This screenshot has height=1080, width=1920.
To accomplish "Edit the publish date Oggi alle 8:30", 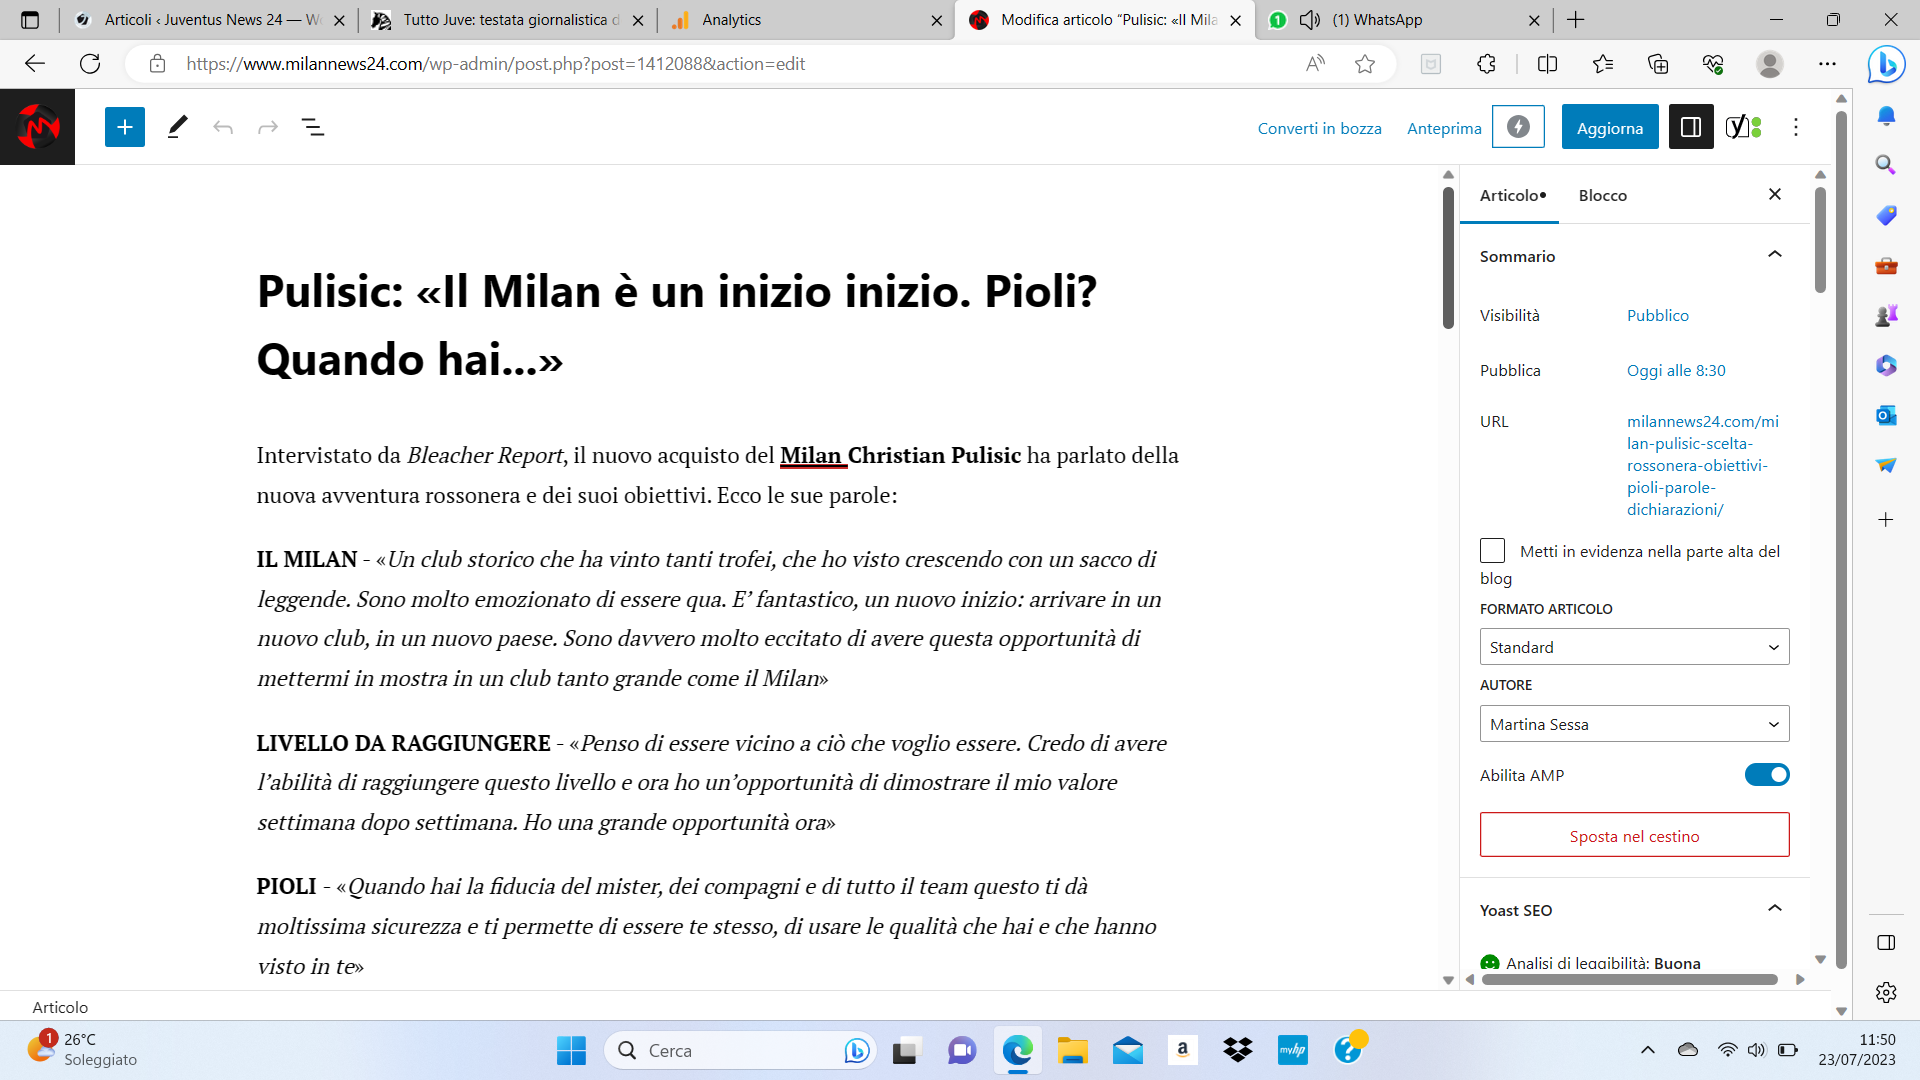I will point(1676,370).
